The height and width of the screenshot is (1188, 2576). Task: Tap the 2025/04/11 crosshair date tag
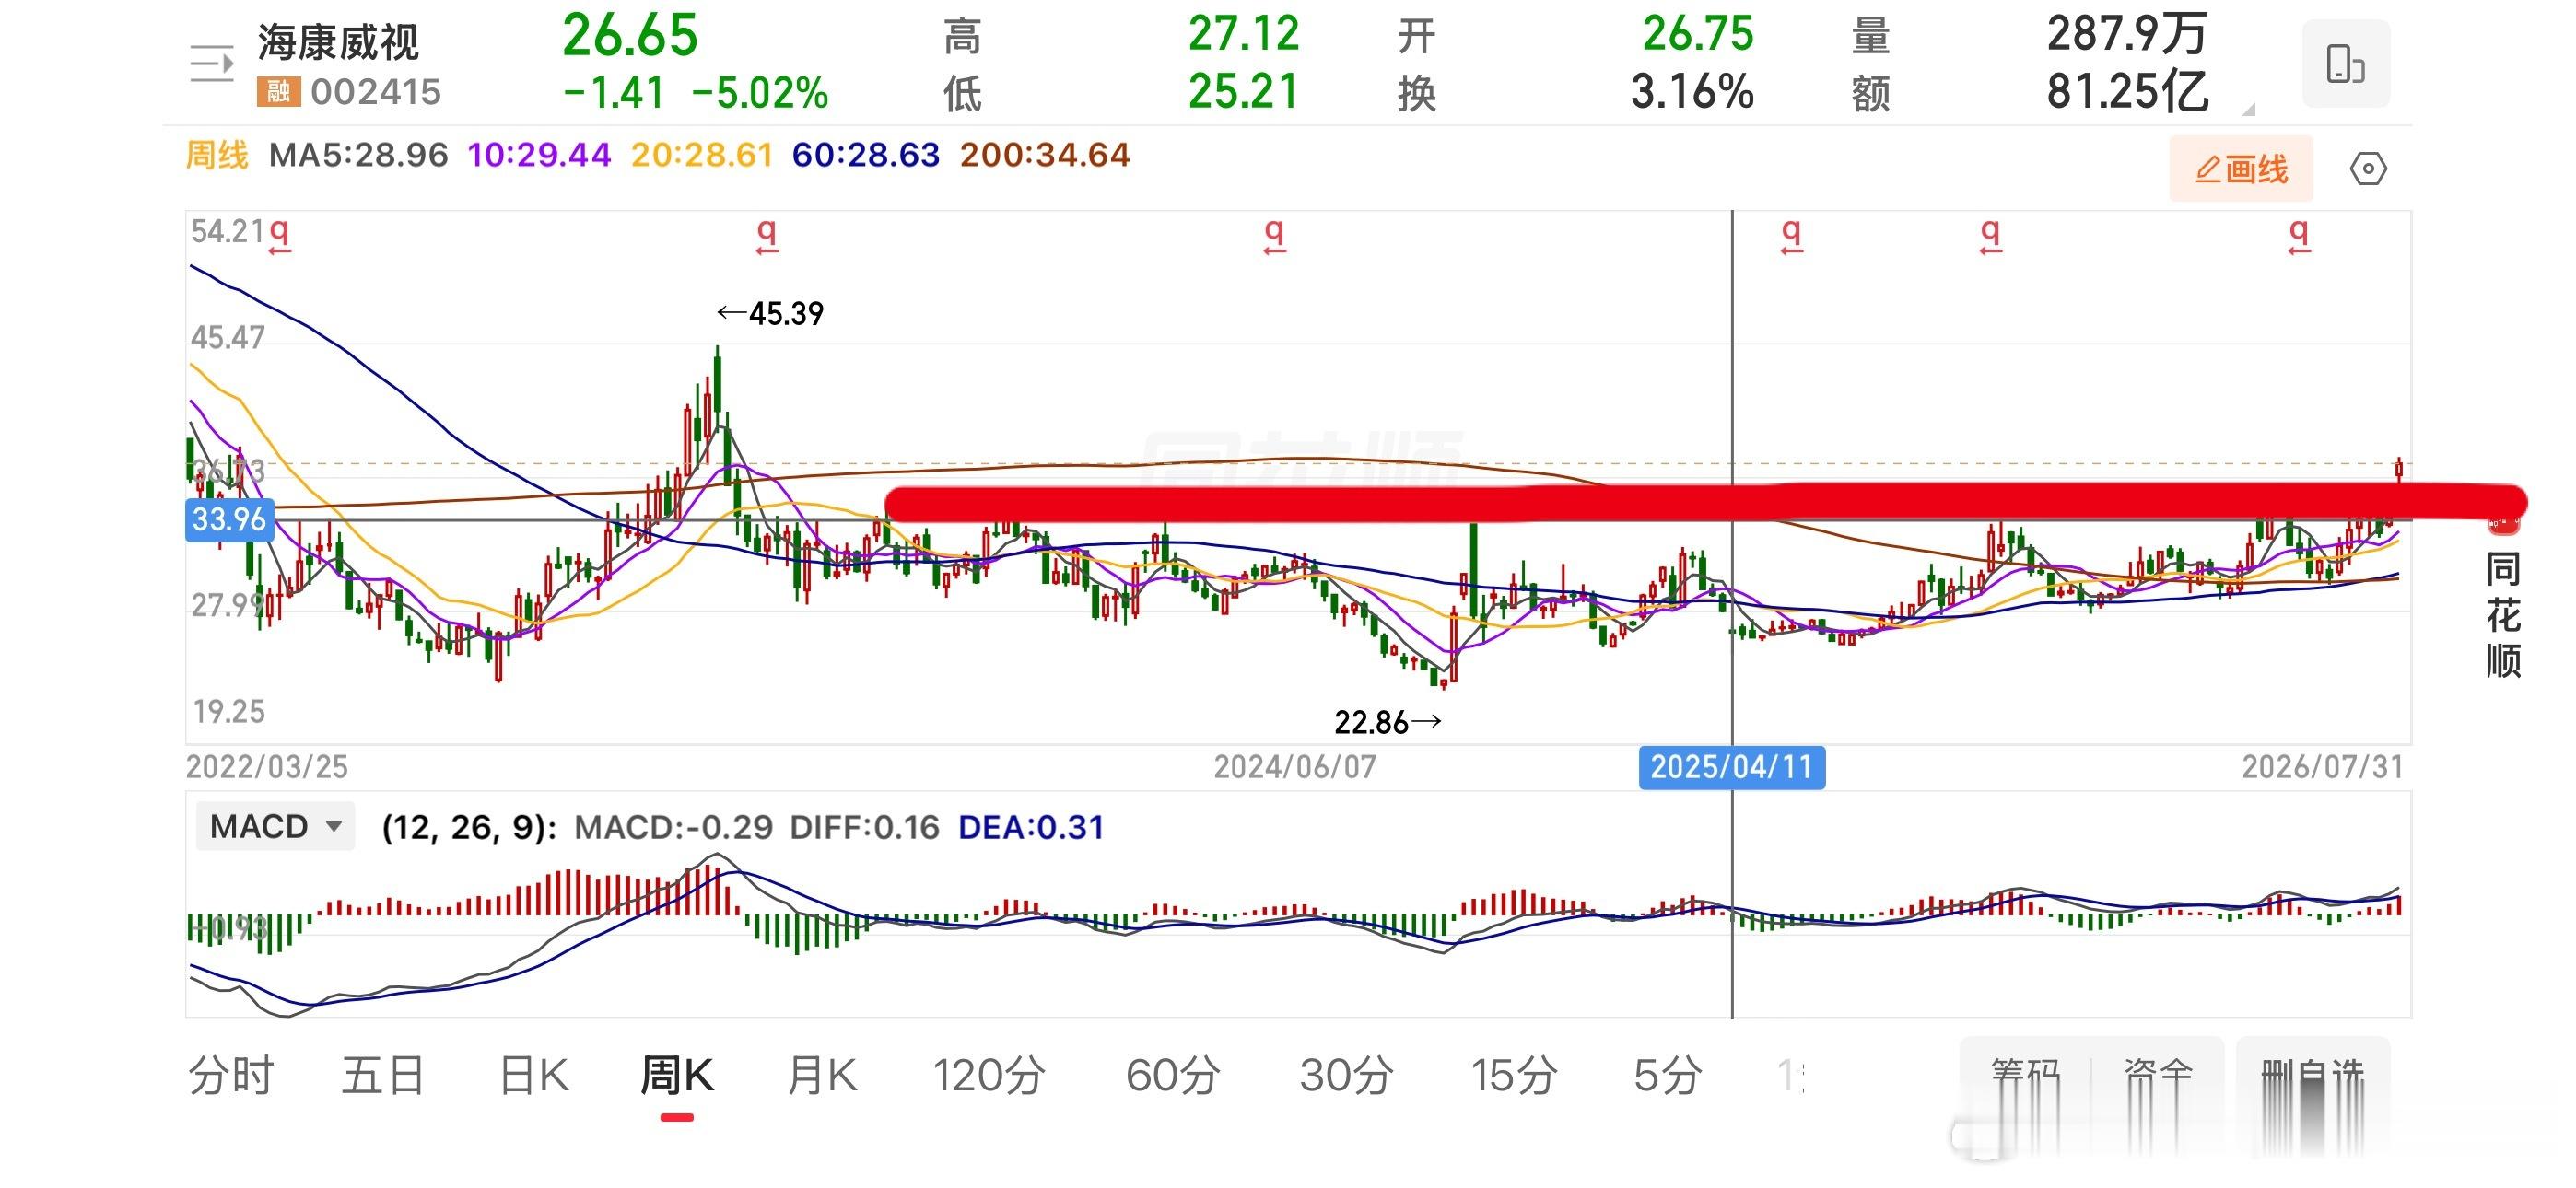tap(1732, 767)
